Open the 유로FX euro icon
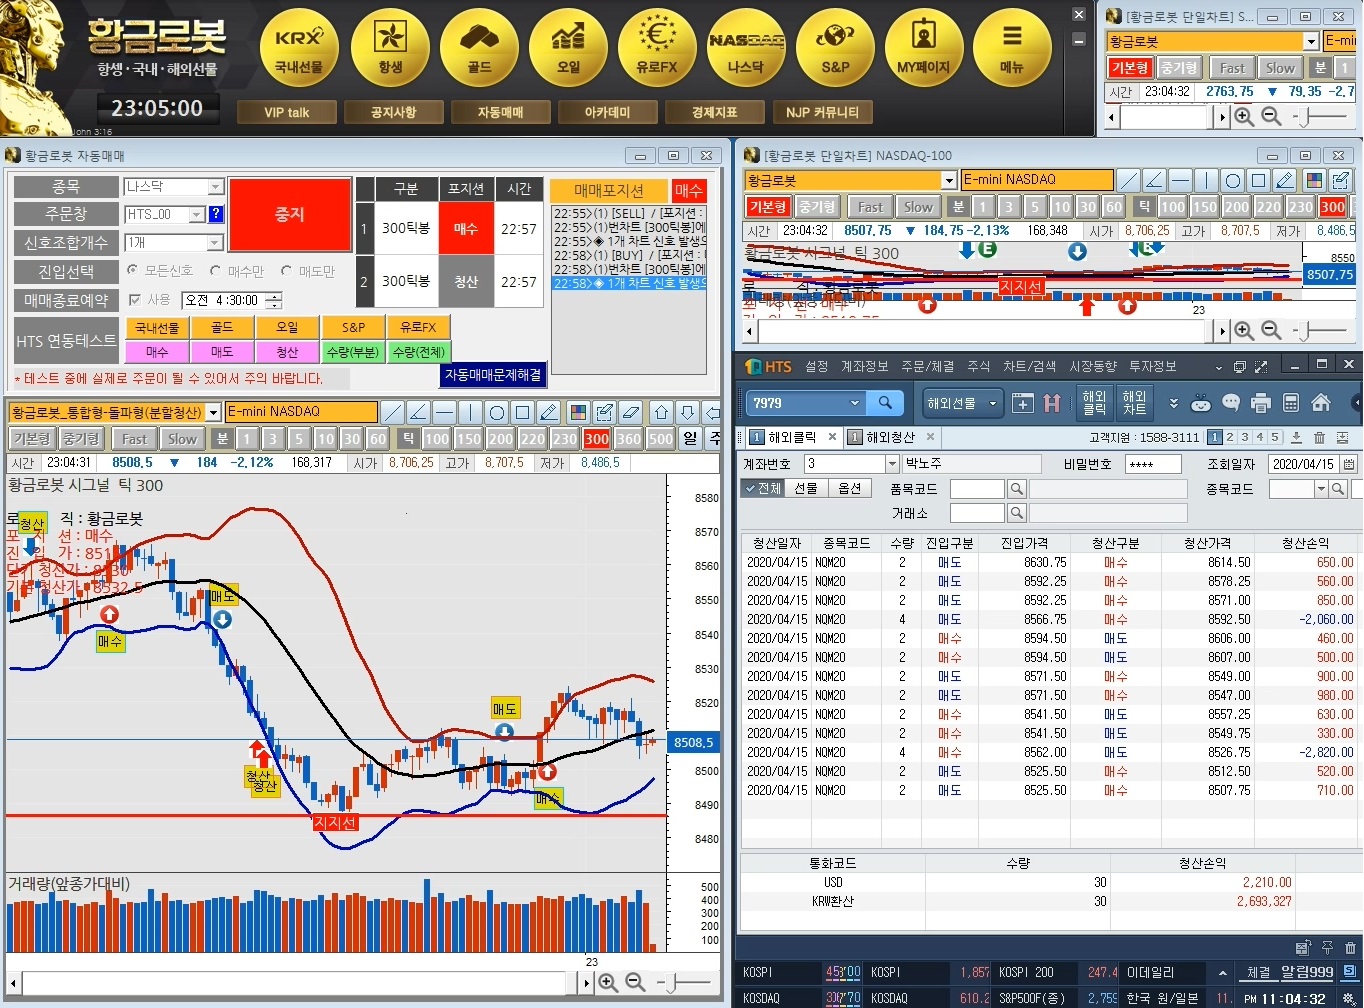1364x1008 pixels. (657, 48)
